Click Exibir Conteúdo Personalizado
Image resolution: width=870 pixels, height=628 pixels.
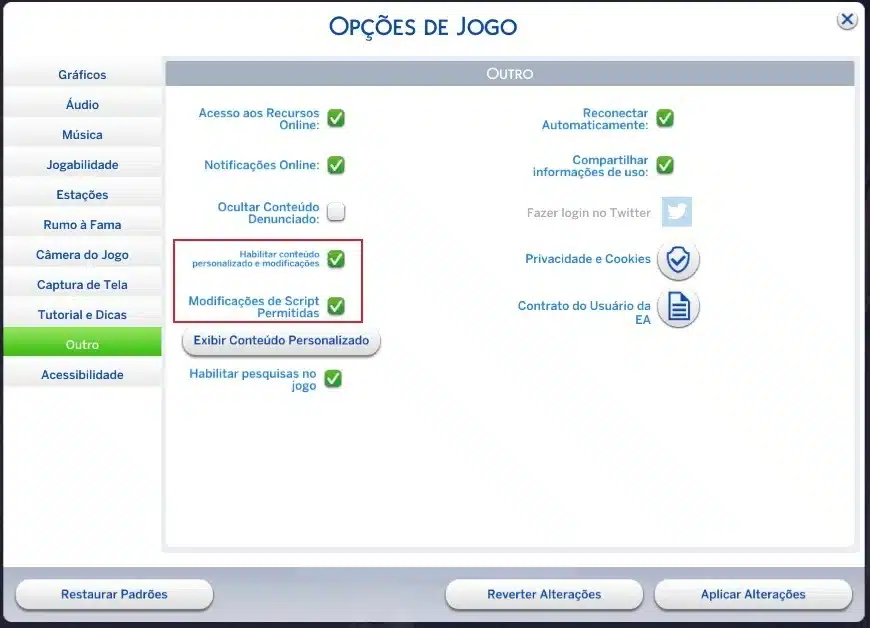280,341
